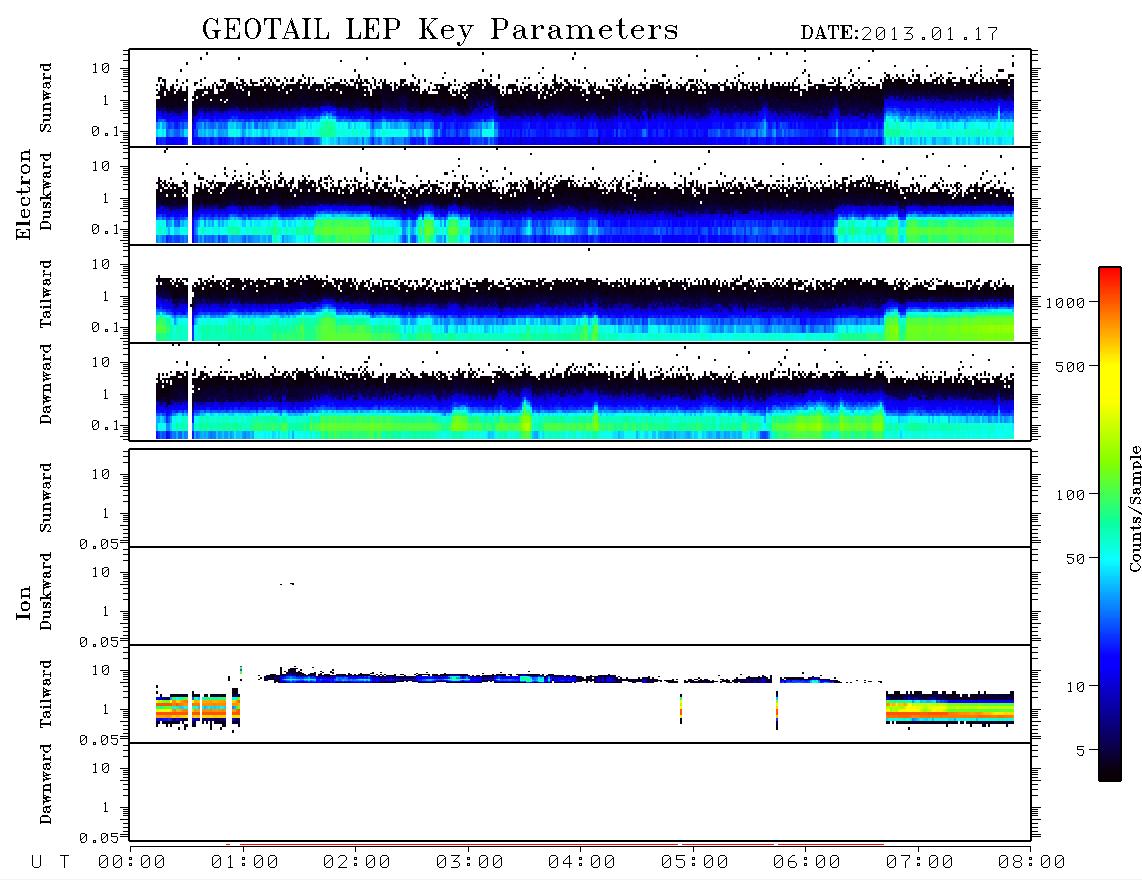Screen dimensions: 1142x880
Task: Click the black bottom of the colorbar
Action: 1110,769
